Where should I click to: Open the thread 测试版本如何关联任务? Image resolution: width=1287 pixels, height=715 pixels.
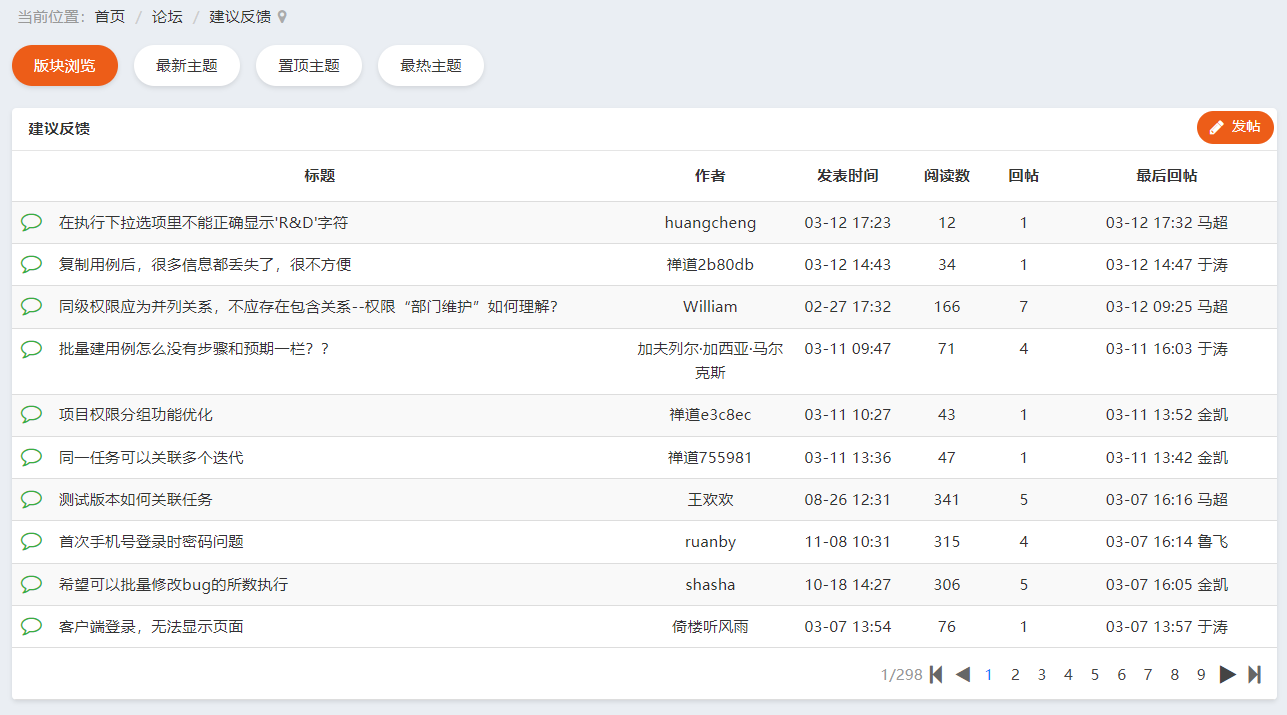(x=136, y=499)
